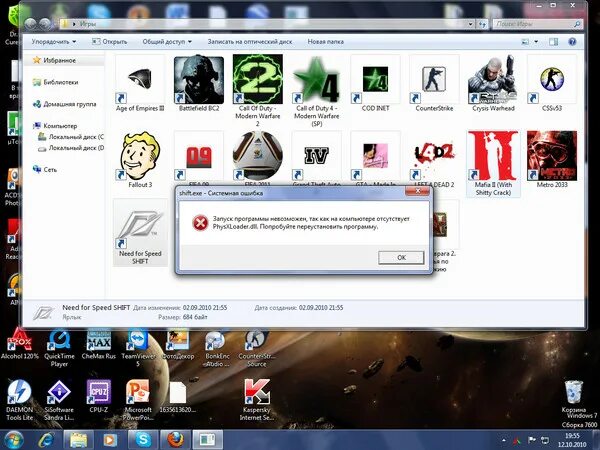The height and width of the screenshot is (450, 600).
Task: Open CheMax Rus desktop shortcut
Action: coord(99,344)
